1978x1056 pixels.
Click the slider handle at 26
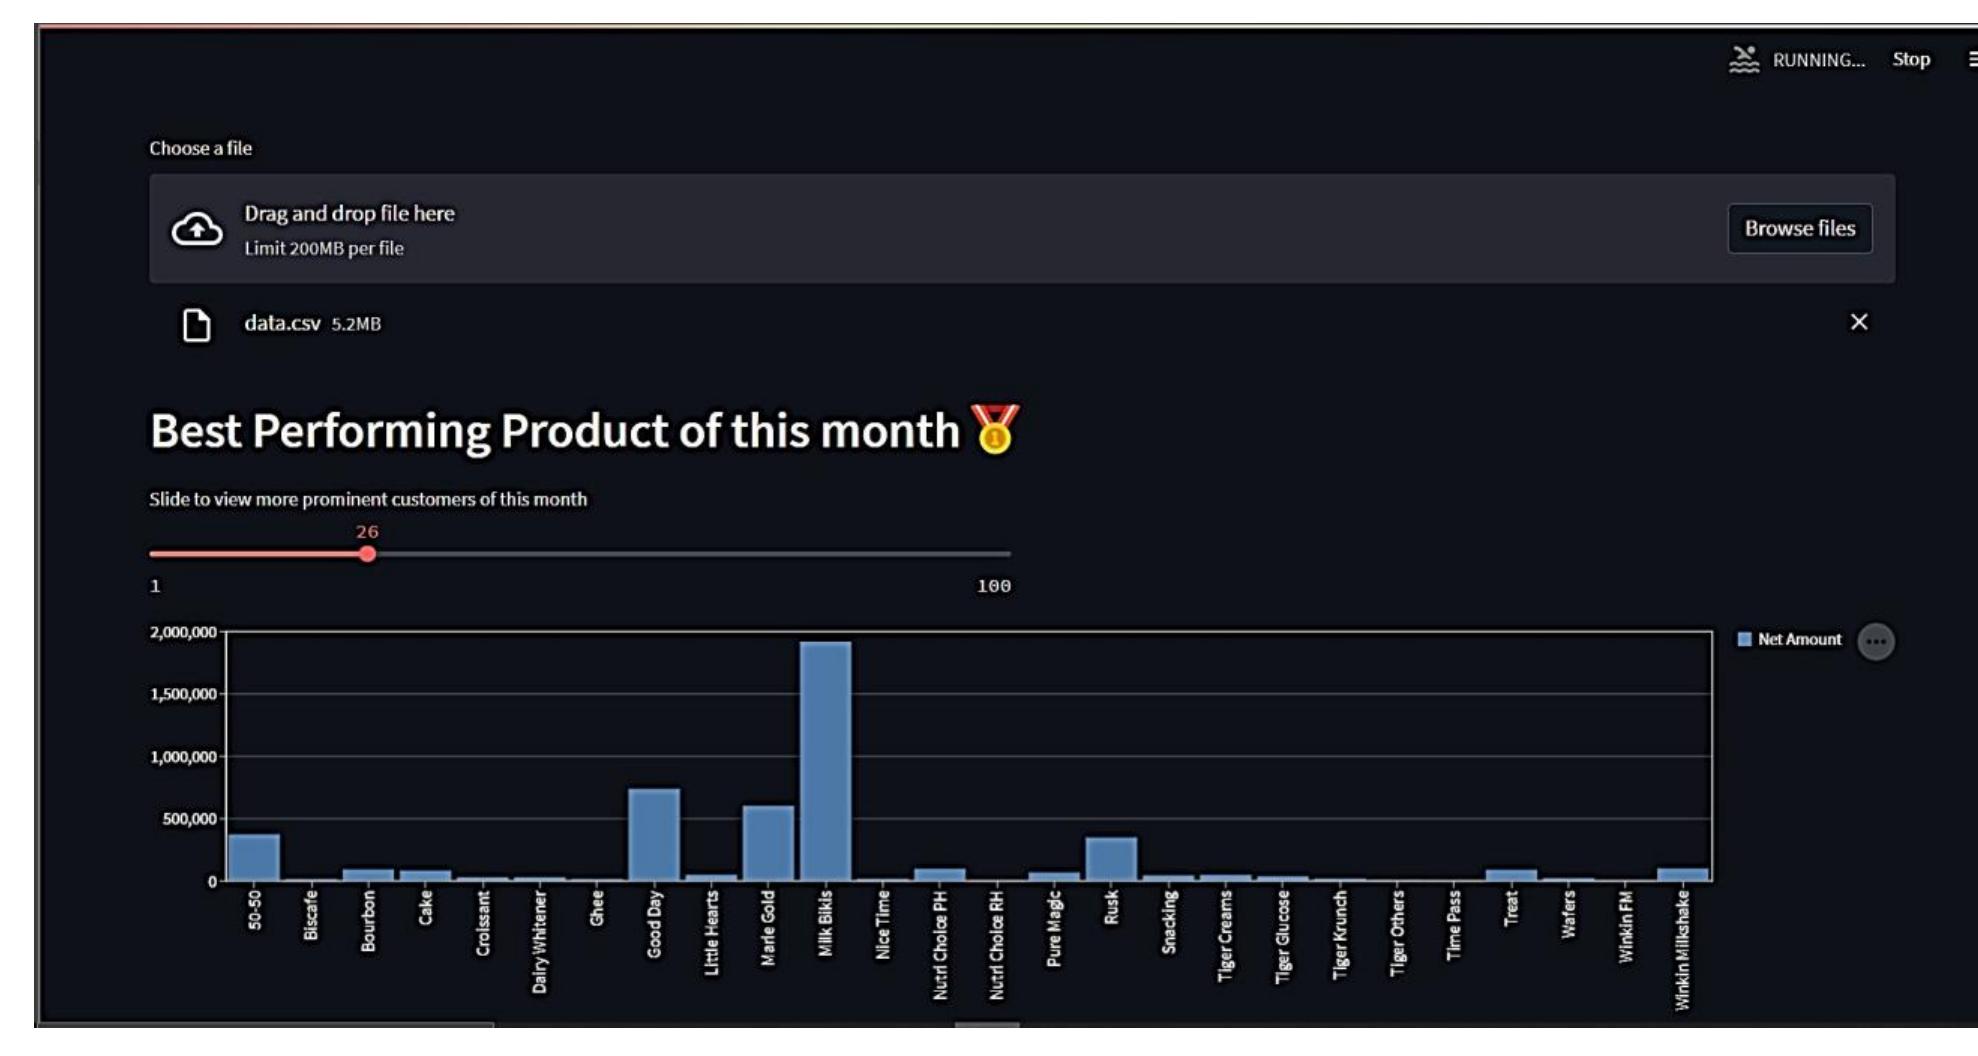pyautogui.click(x=368, y=554)
